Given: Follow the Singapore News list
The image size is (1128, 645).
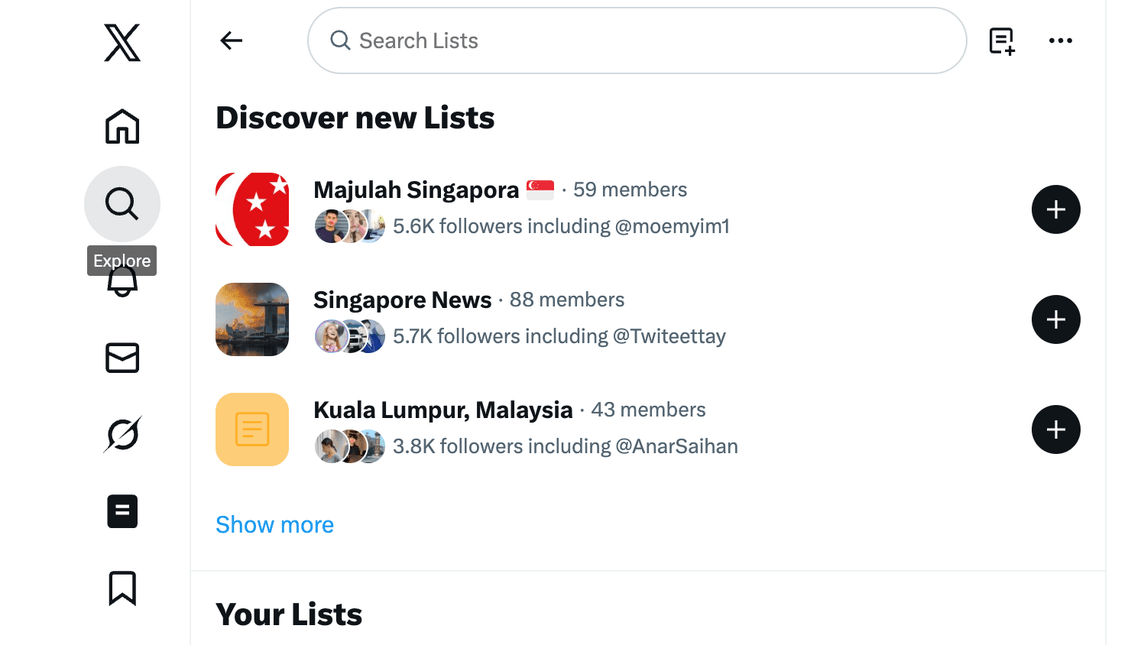Looking at the screenshot, I should coord(1055,319).
